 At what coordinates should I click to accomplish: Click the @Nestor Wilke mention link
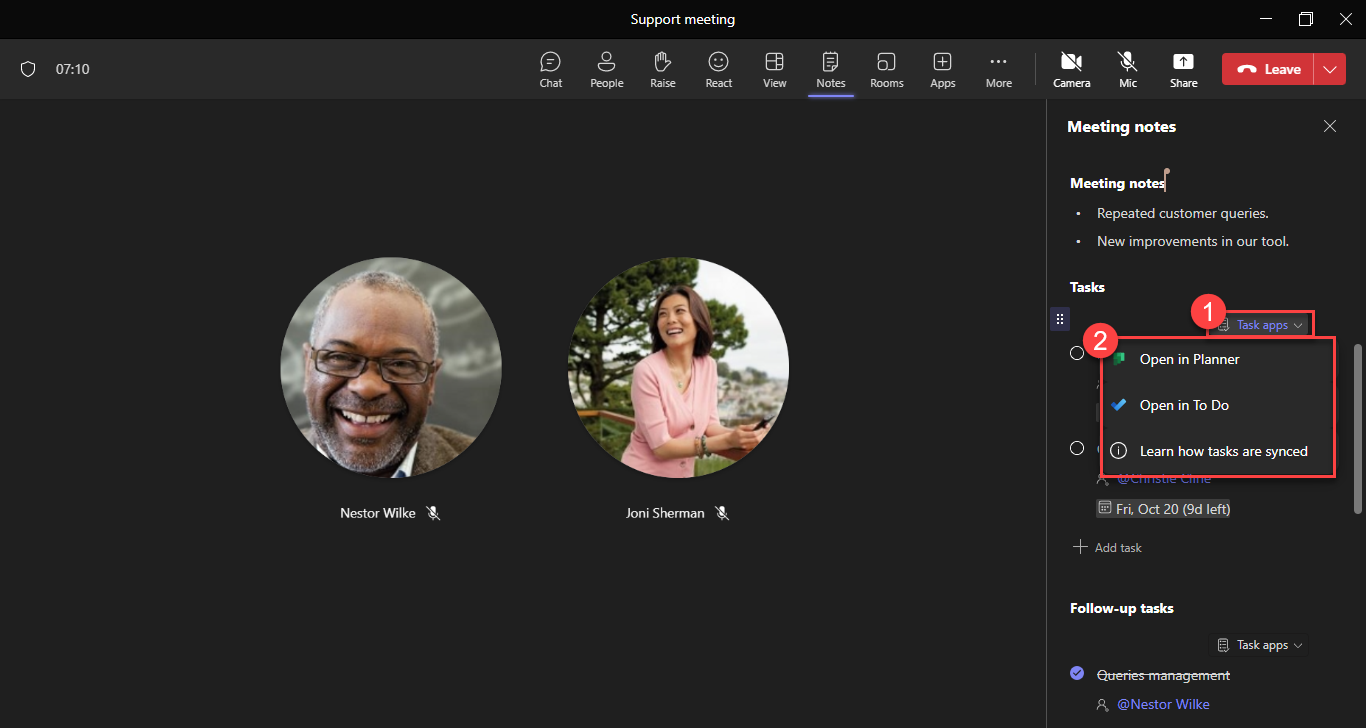1163,704
